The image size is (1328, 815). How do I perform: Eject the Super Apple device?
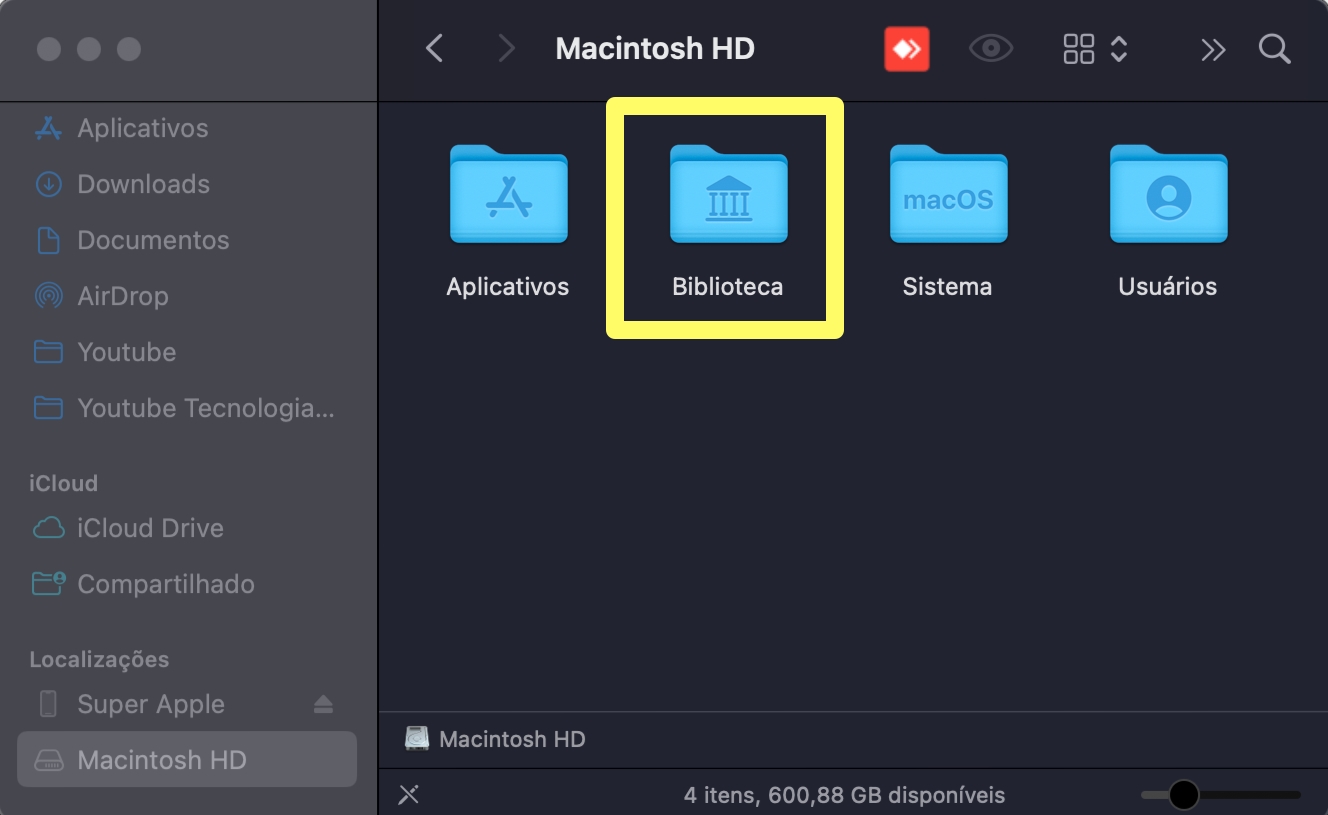point(323,704)
